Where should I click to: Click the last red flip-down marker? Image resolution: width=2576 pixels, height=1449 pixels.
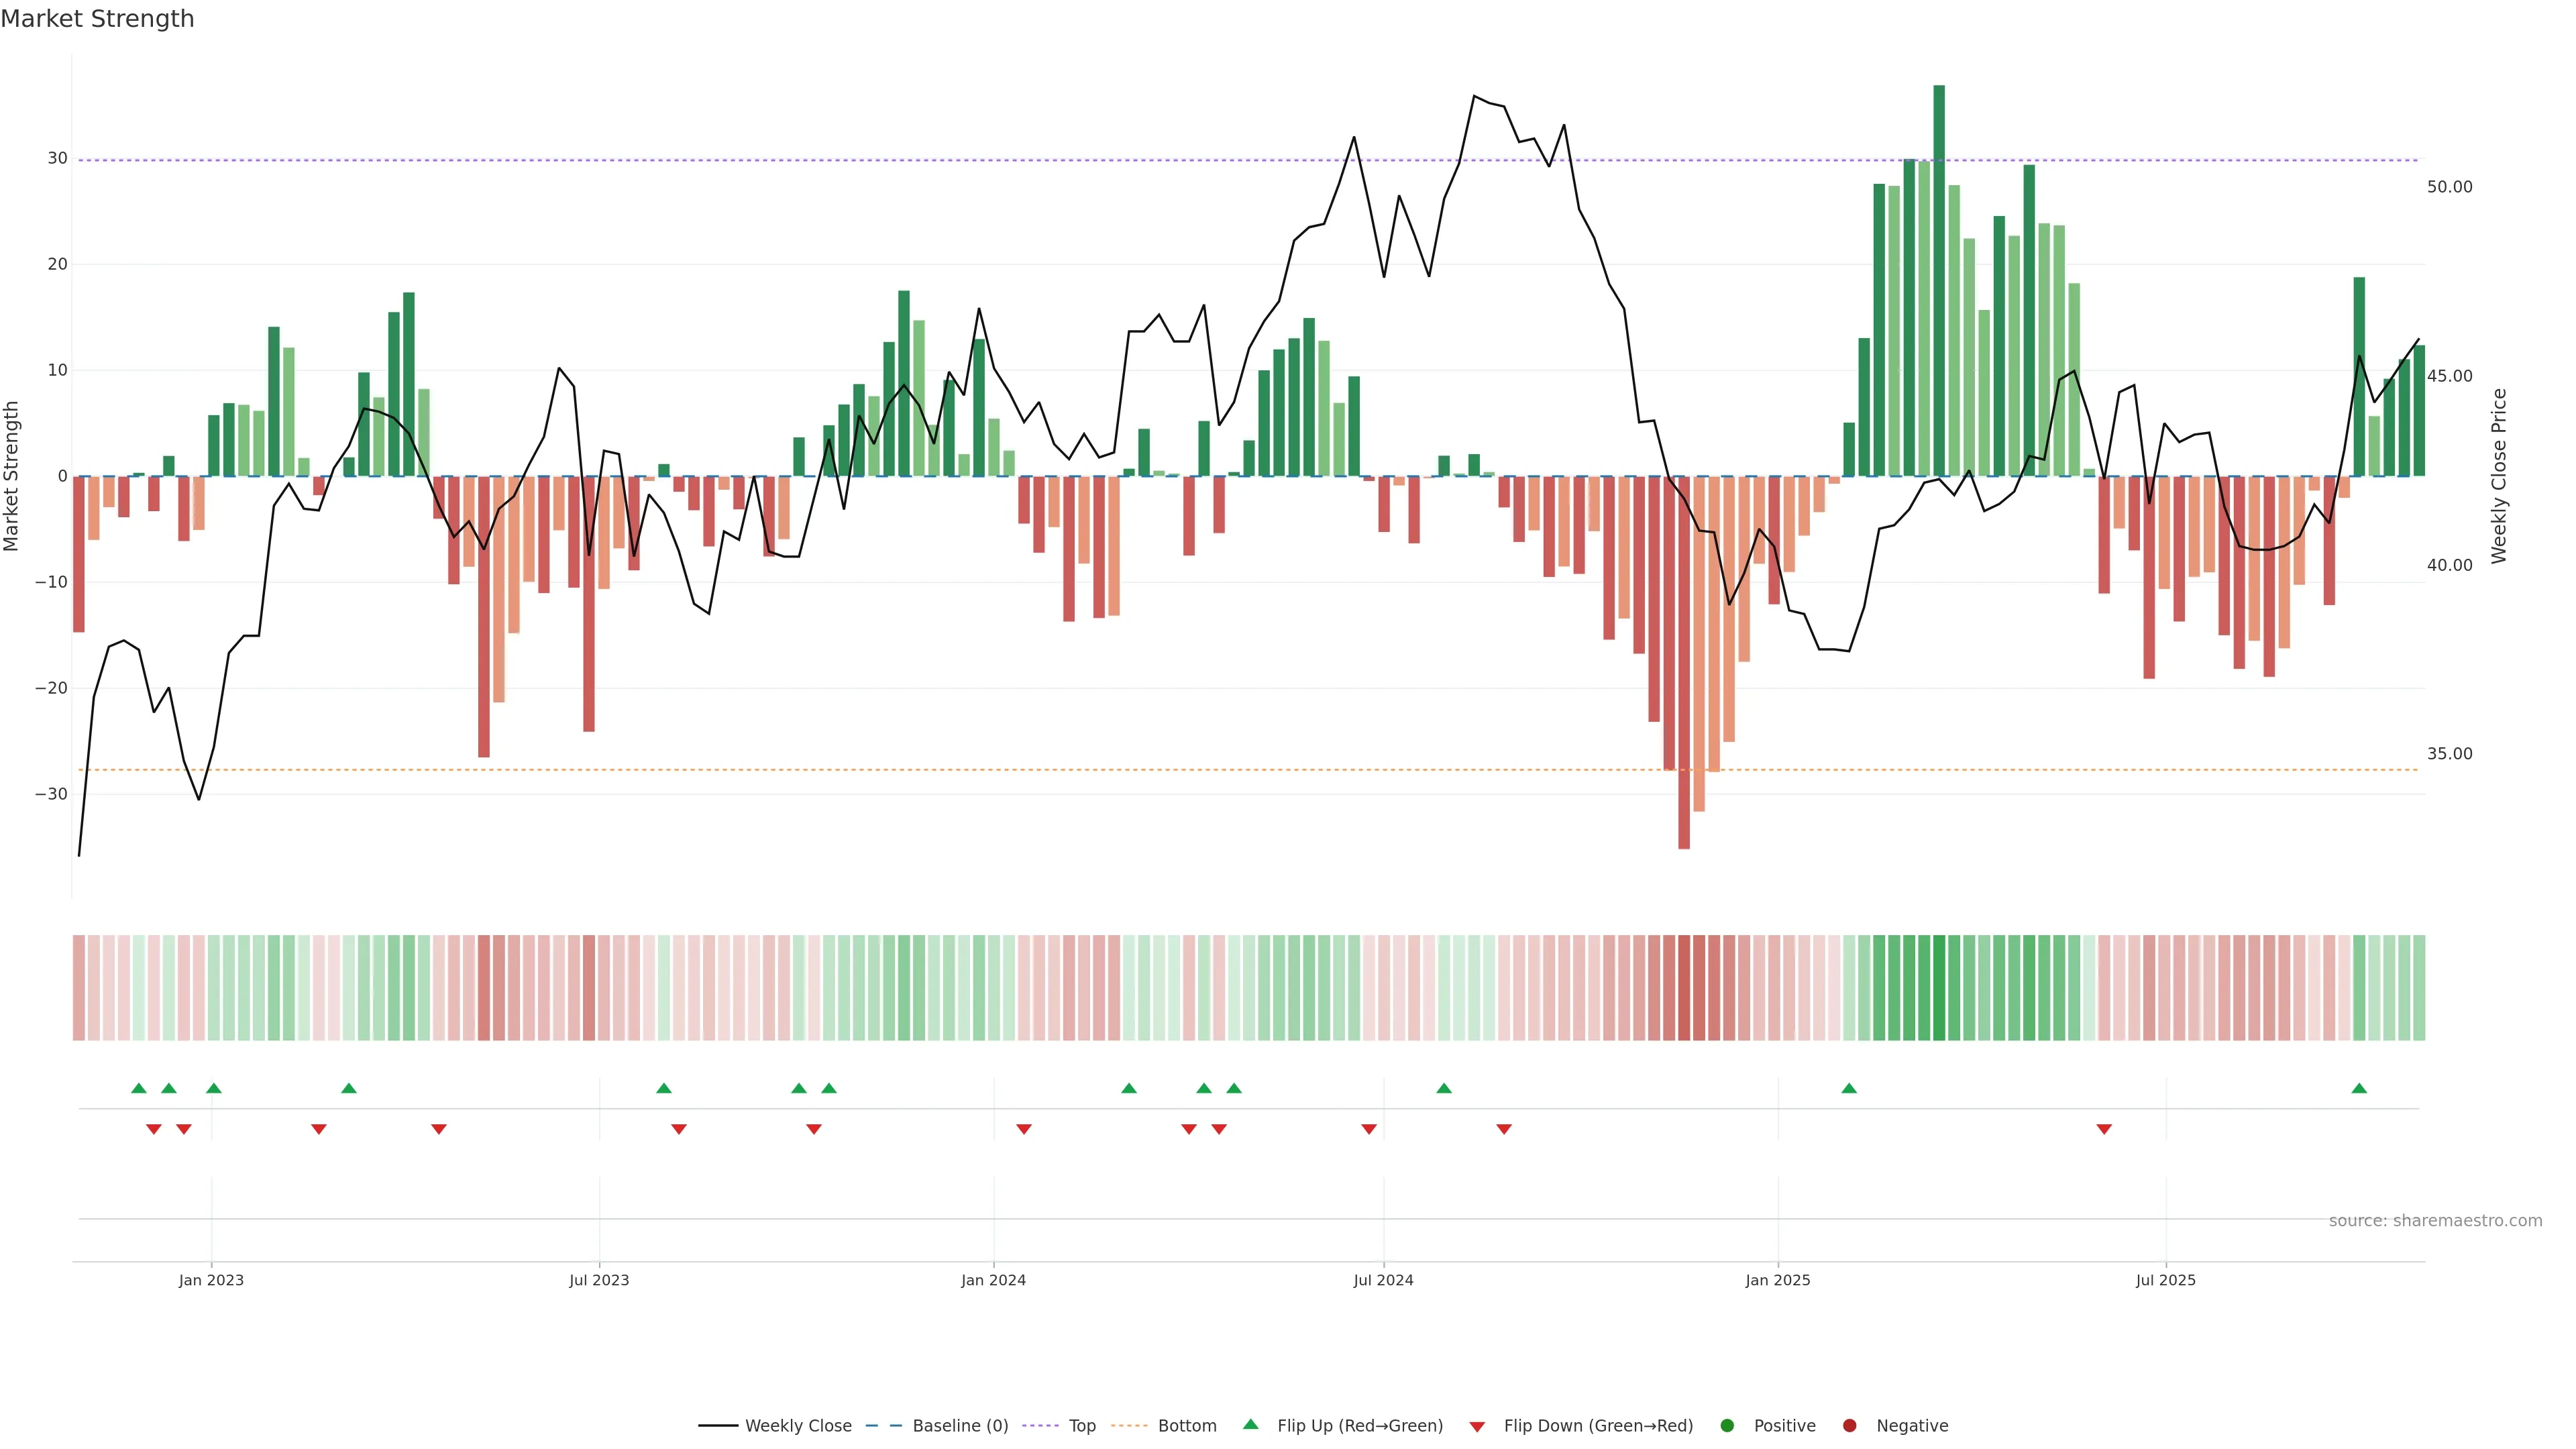pyautogui.click(x=2104, y=1129)
